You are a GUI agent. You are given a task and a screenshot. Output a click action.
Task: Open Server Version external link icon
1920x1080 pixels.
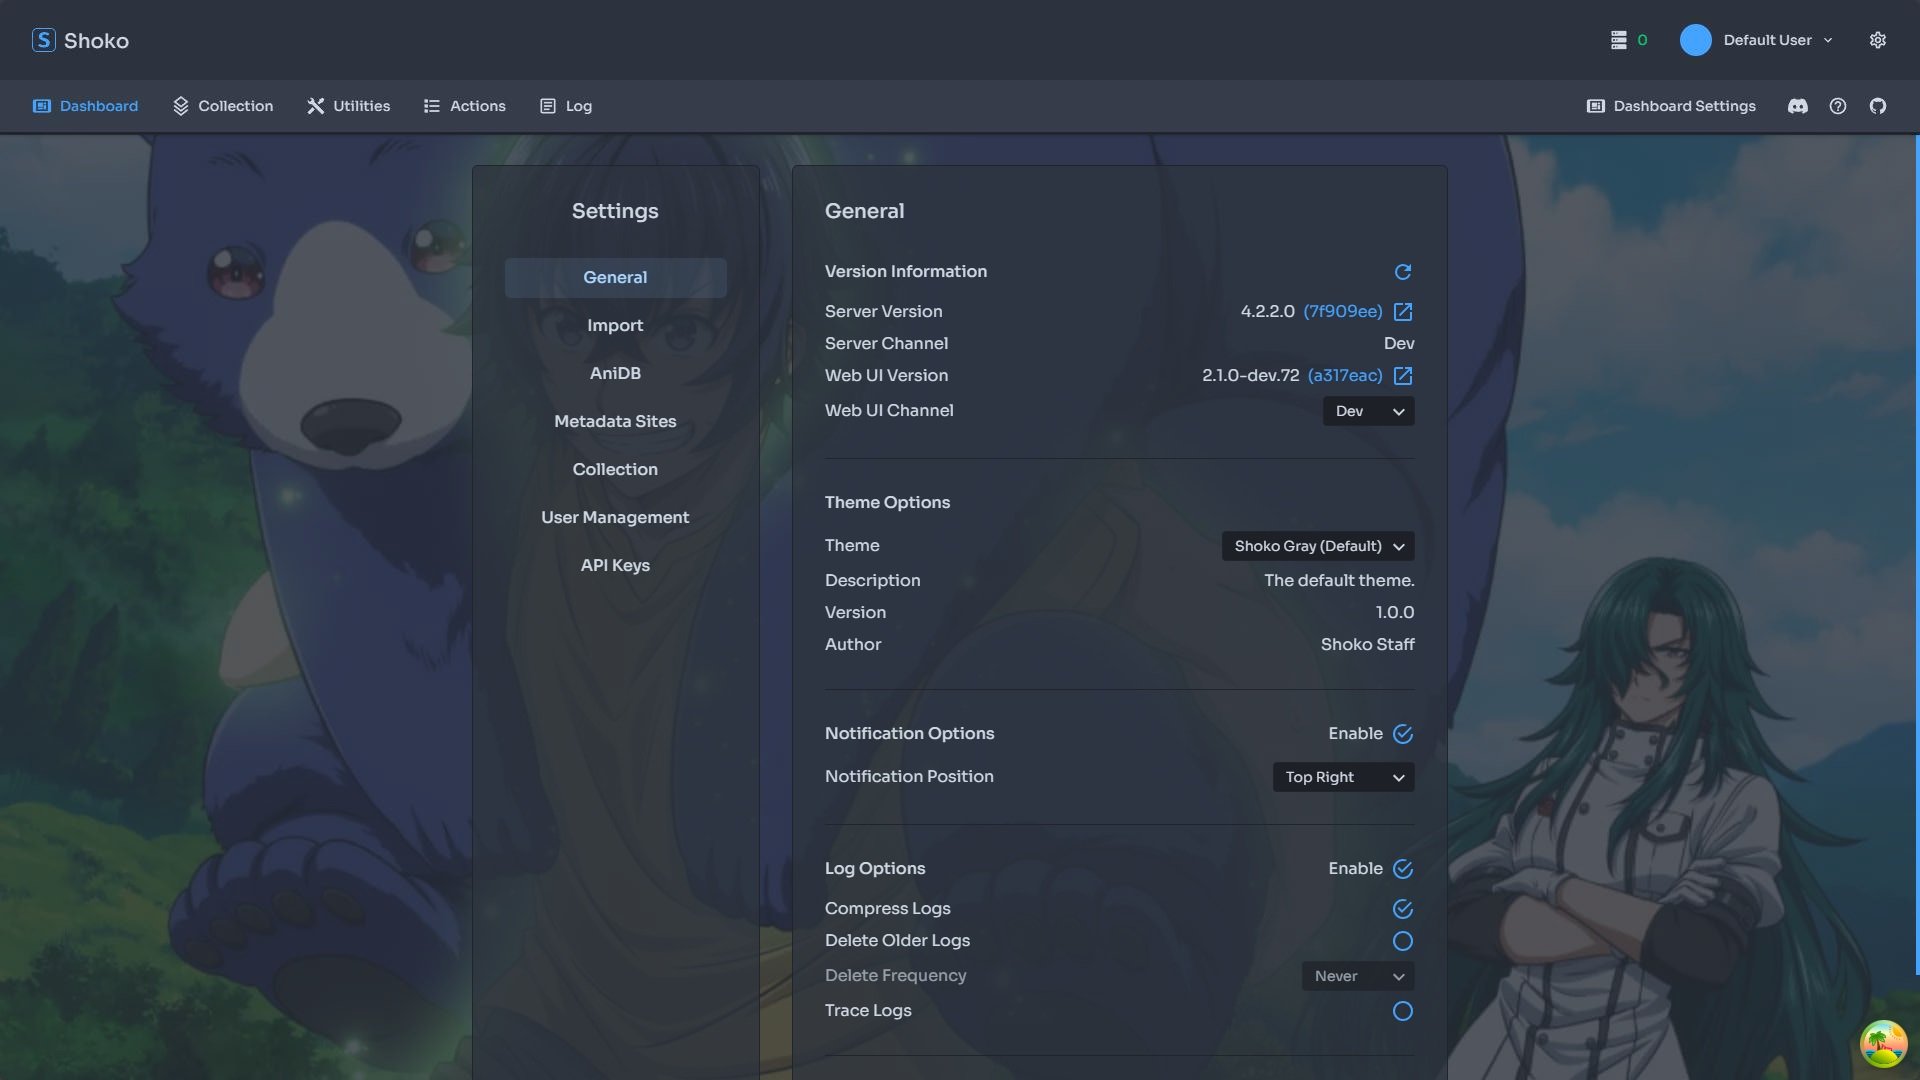click(x=1403, y=312)
